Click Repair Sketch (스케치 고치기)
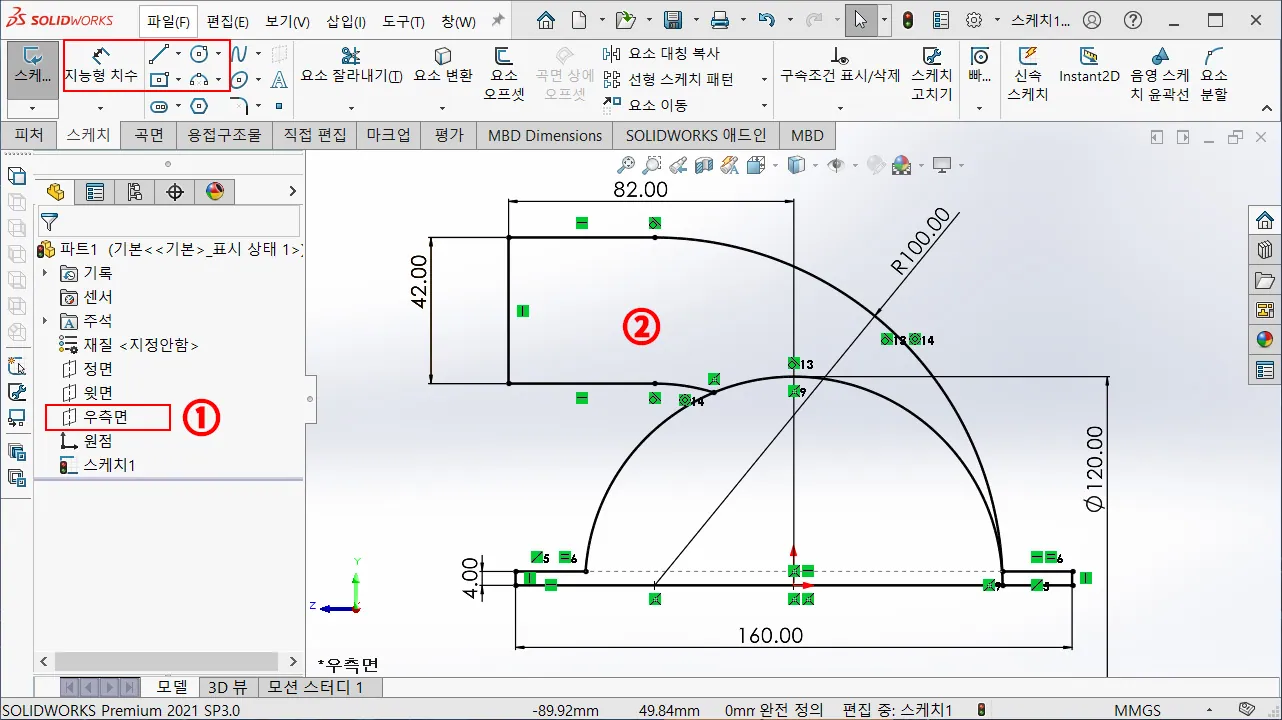The width and height of the screenshot is (1282, 720). [932, 74]
